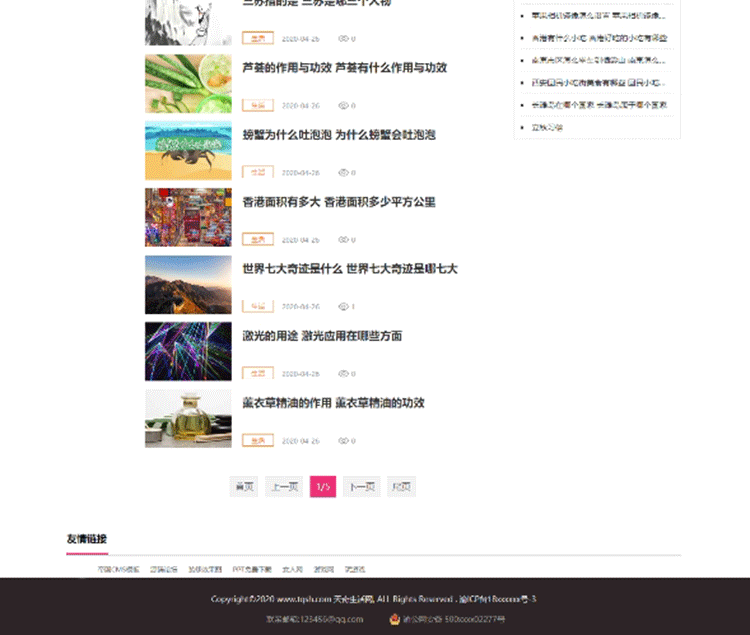
Task: Click the date 2020-04-26 on the aloe article
Action: point(300,106)
